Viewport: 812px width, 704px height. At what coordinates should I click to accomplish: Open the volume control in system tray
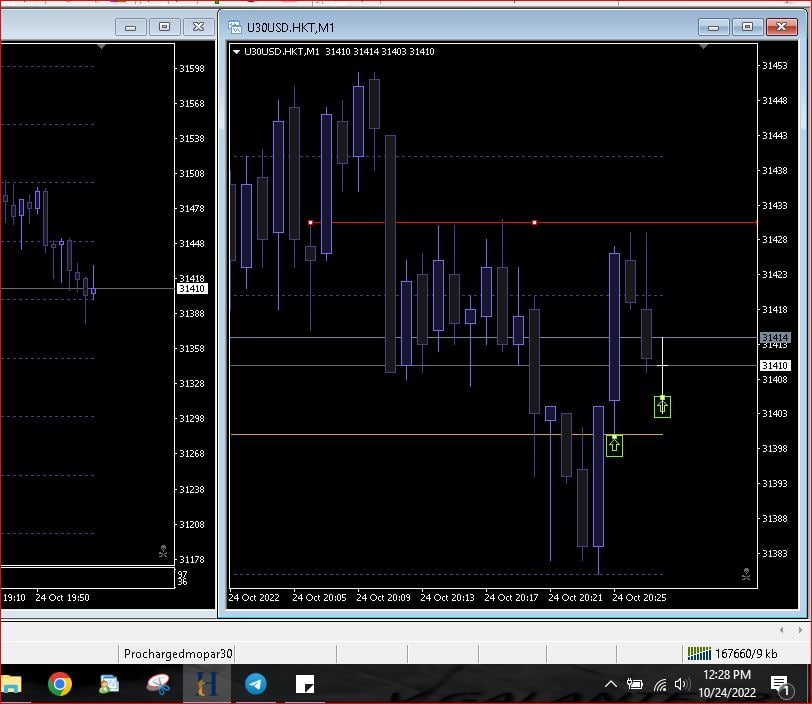coord(682,684)
